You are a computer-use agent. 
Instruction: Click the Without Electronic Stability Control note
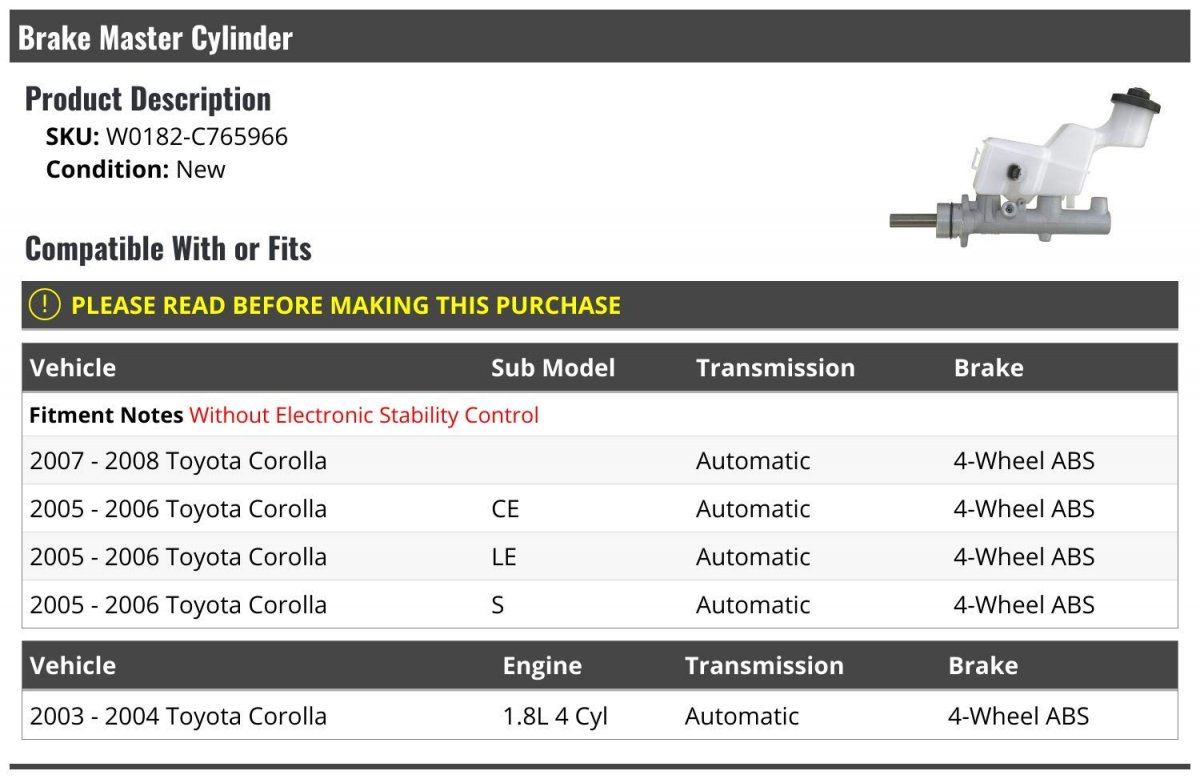pos(364,415)
